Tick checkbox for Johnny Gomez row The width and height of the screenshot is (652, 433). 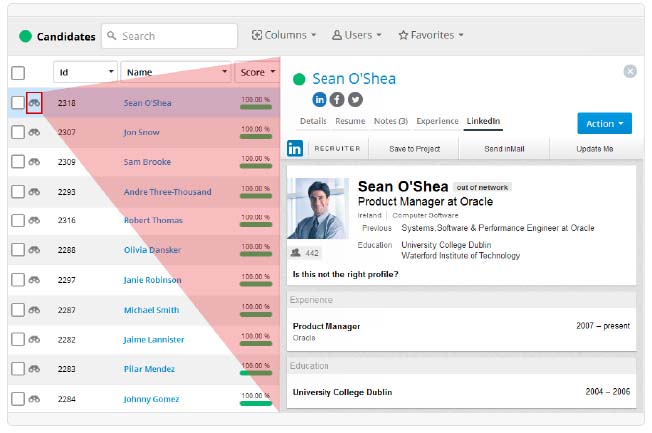[18, 399]
